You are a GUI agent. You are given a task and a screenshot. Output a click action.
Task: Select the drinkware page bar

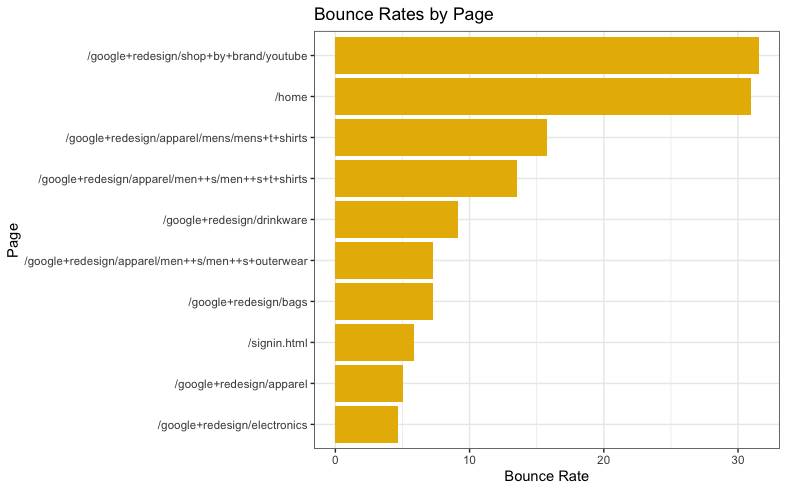(x=396, y=219)
